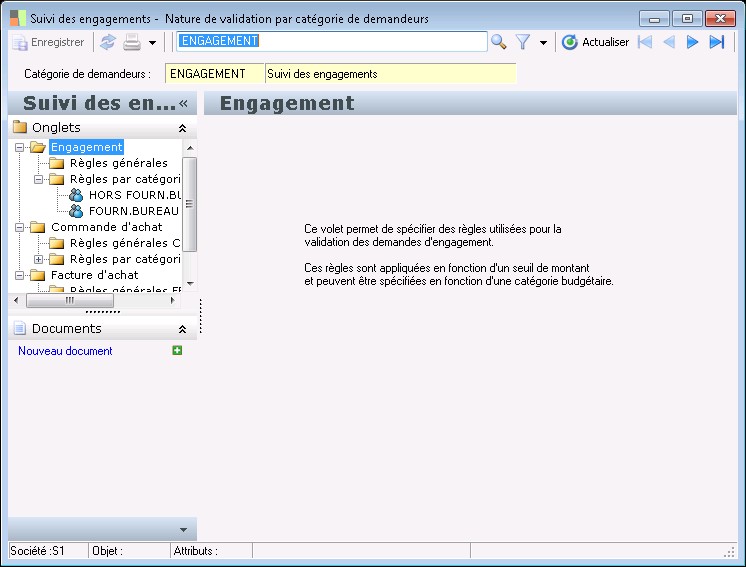Click the tree vertical scrollbar down arrow

pos(190,284)
